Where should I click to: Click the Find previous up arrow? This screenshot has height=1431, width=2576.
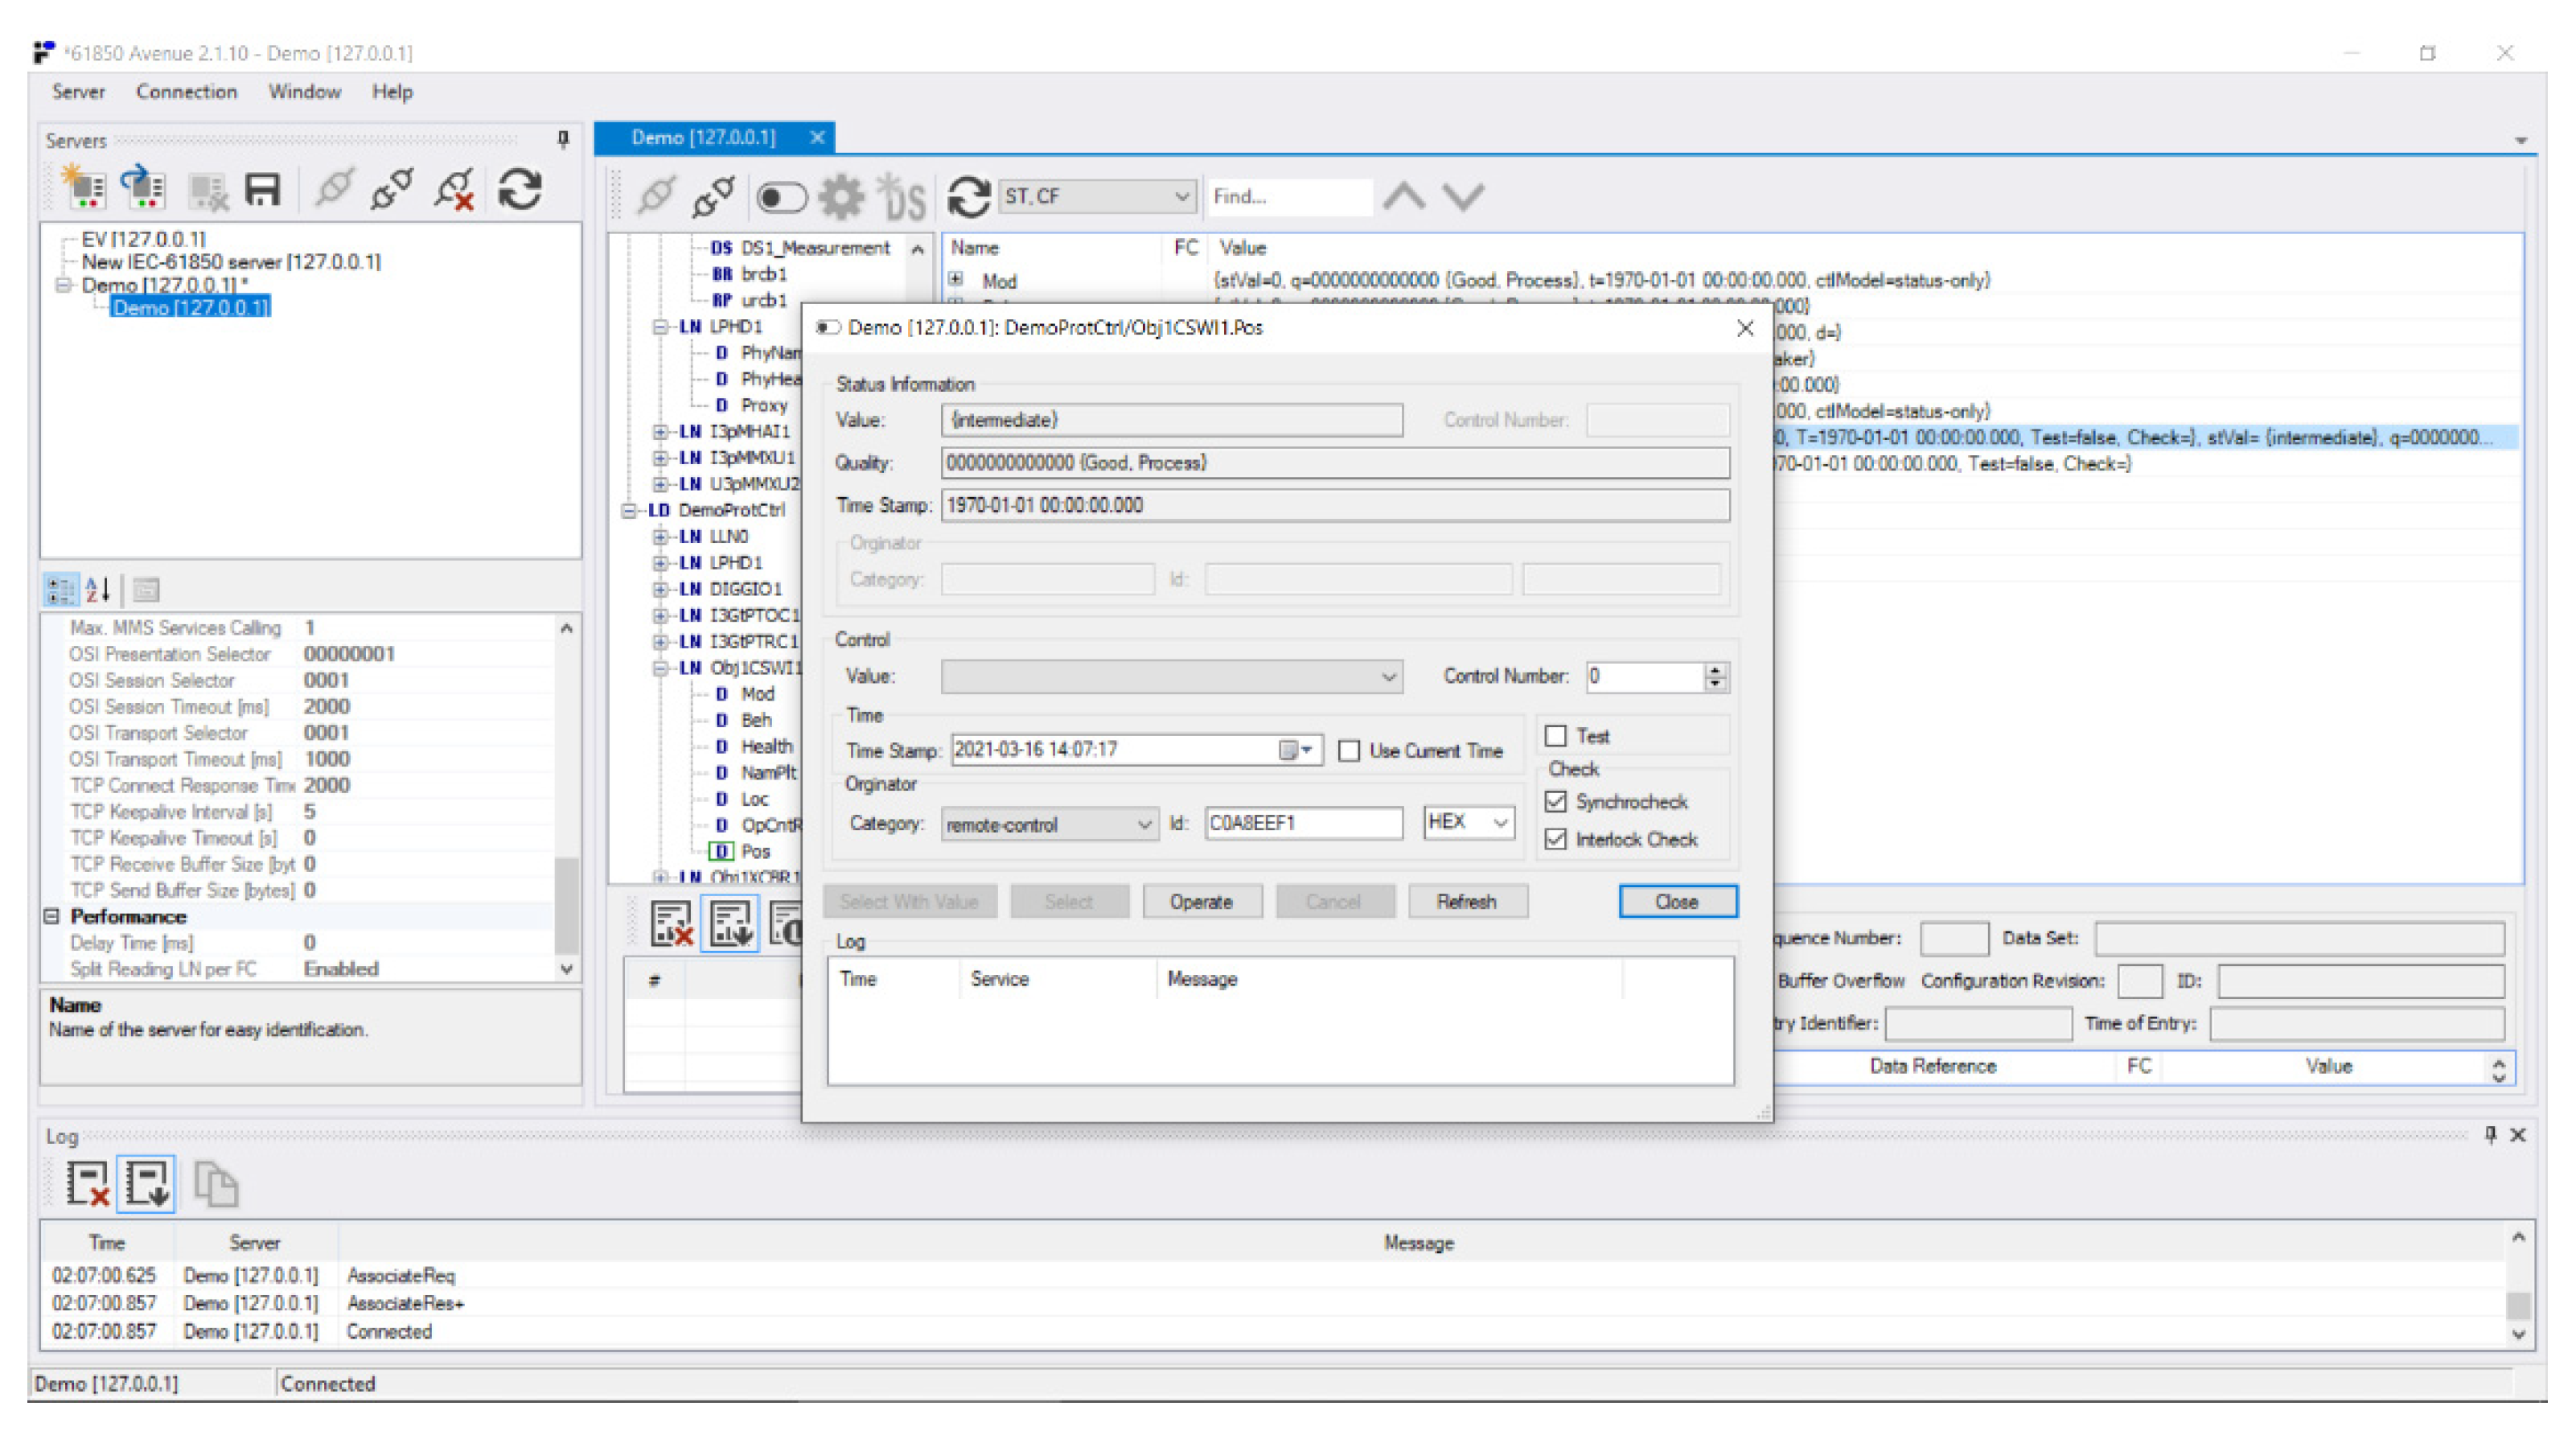1404,196
